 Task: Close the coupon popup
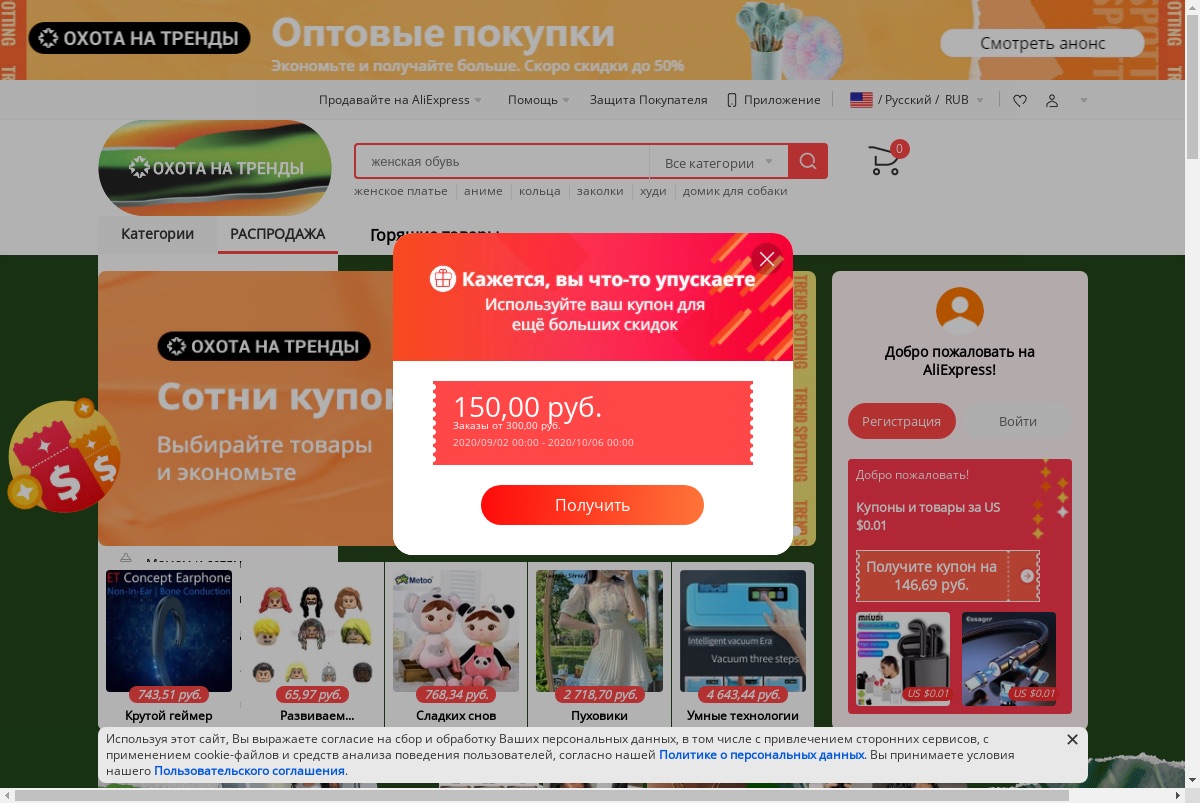(x=767, y=259)
